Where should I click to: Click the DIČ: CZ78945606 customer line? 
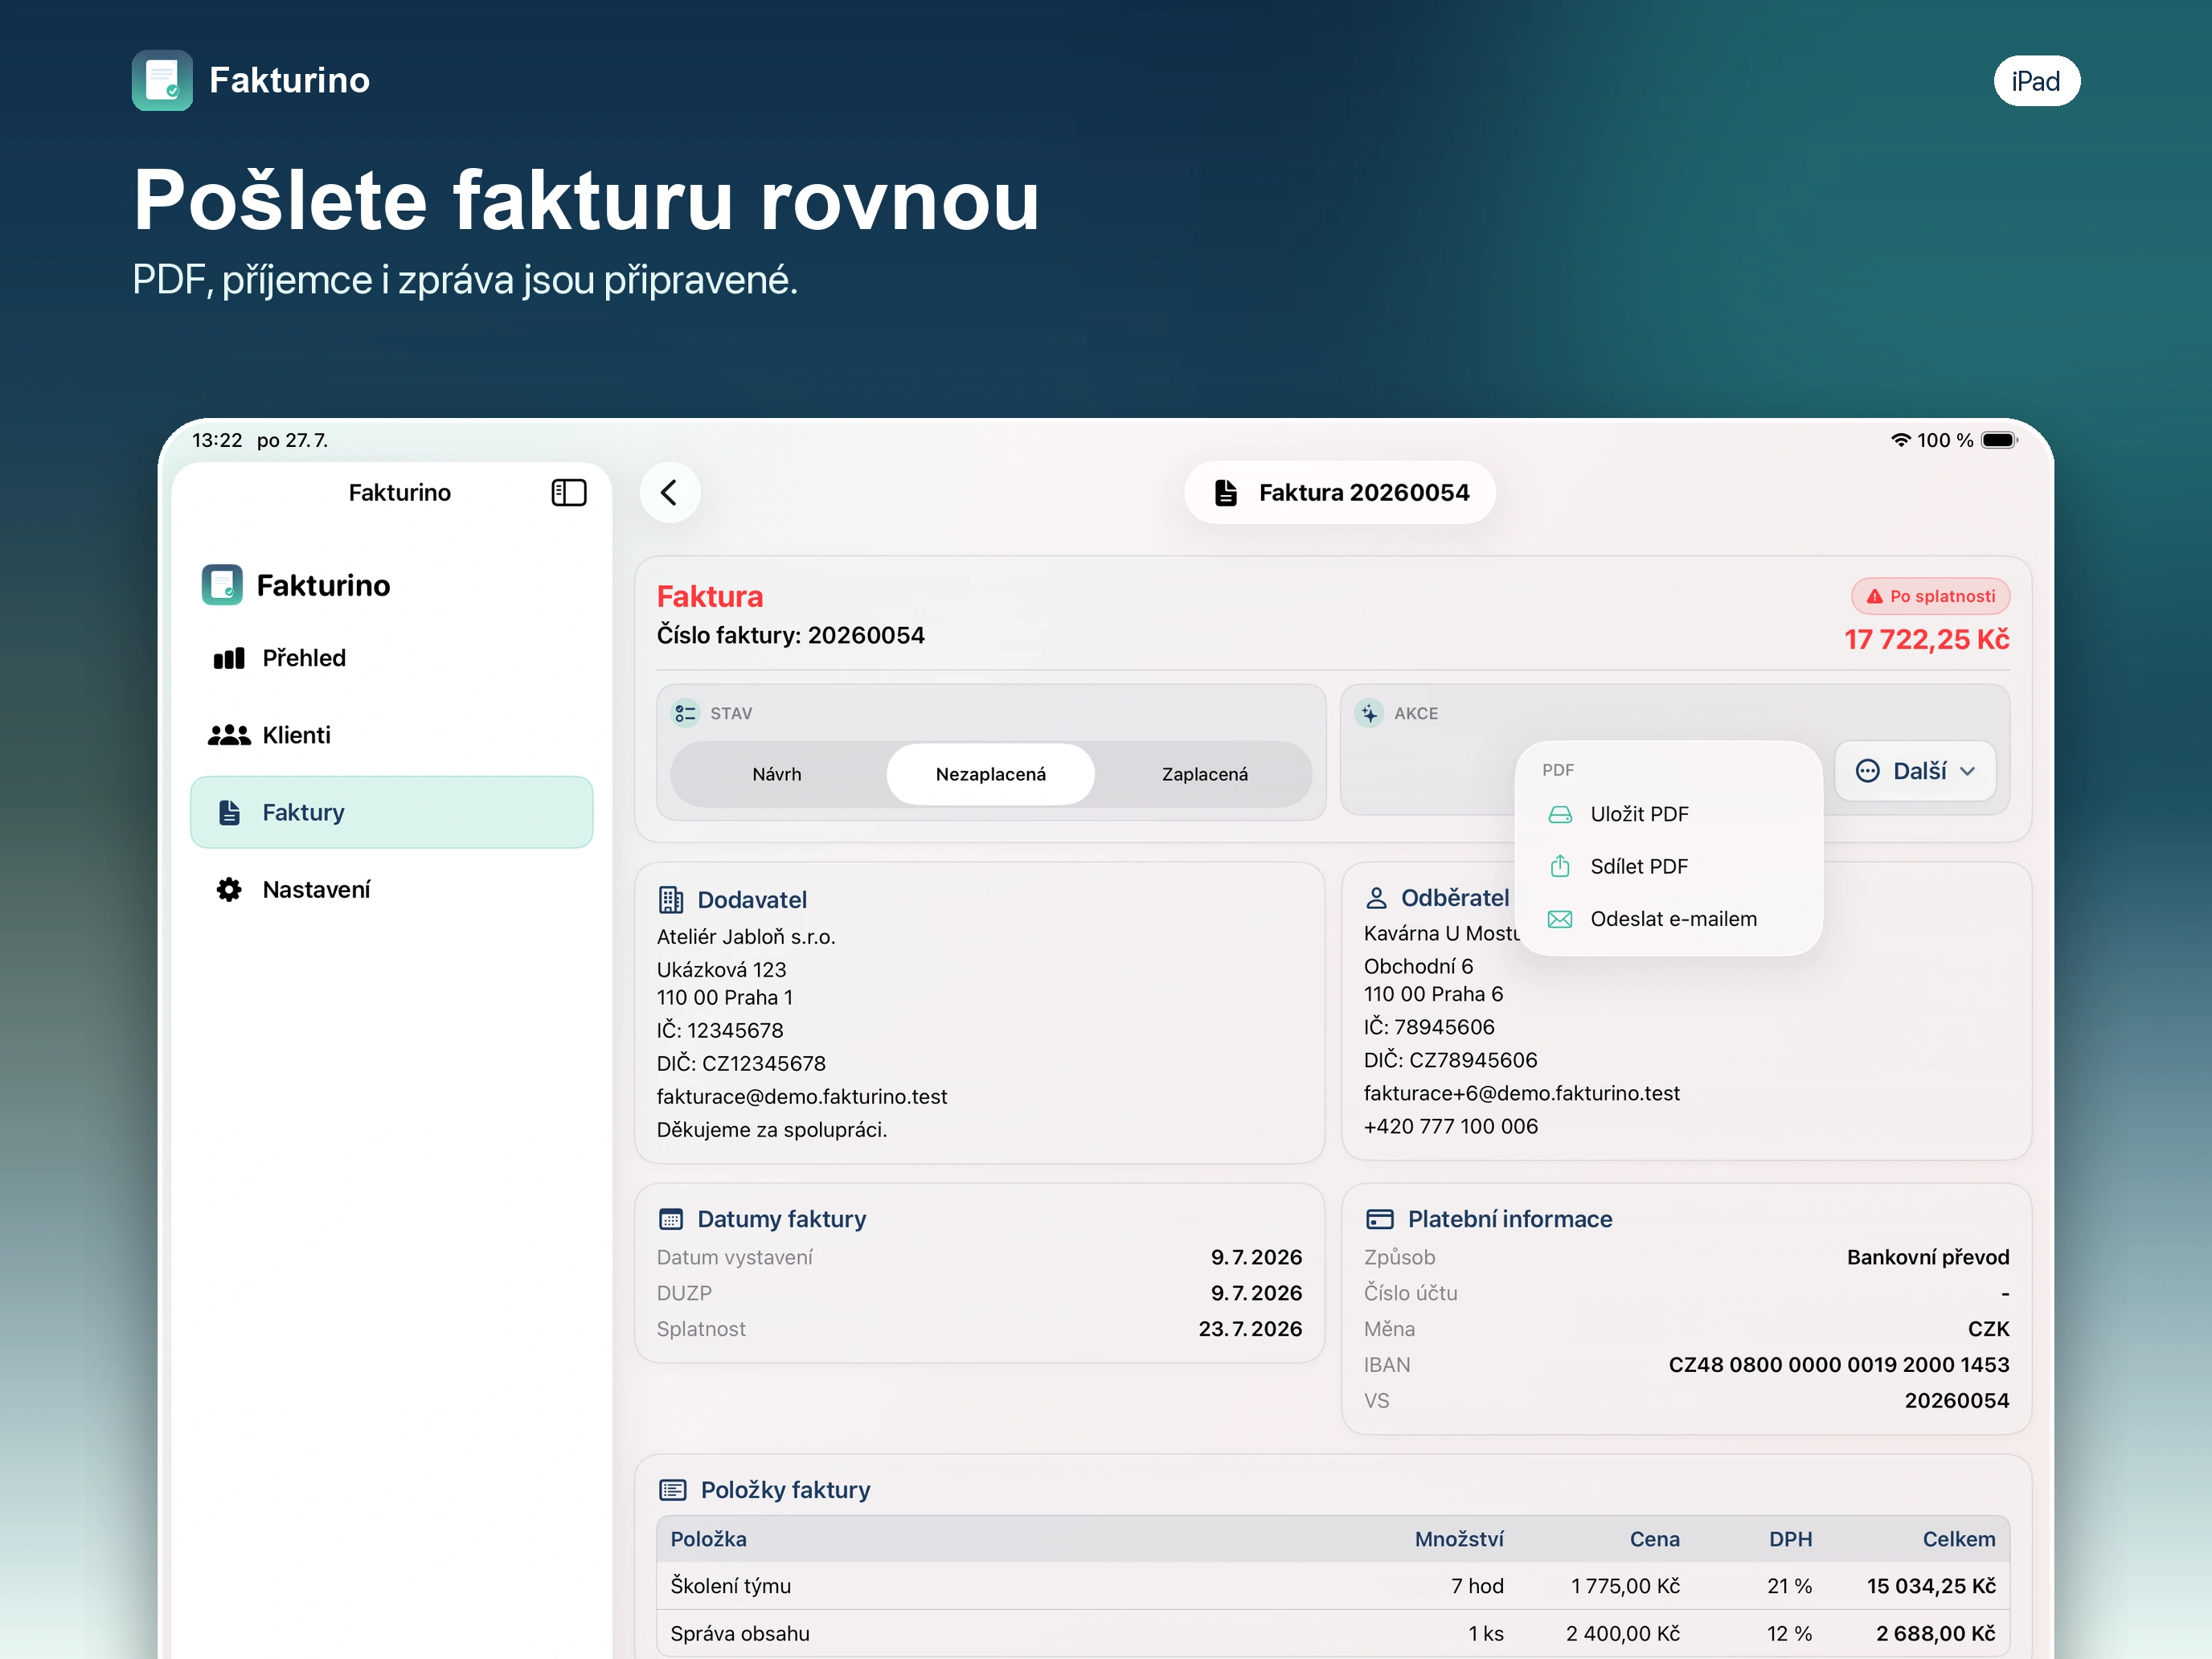pyautogui.click(x=1450, y=1060)
